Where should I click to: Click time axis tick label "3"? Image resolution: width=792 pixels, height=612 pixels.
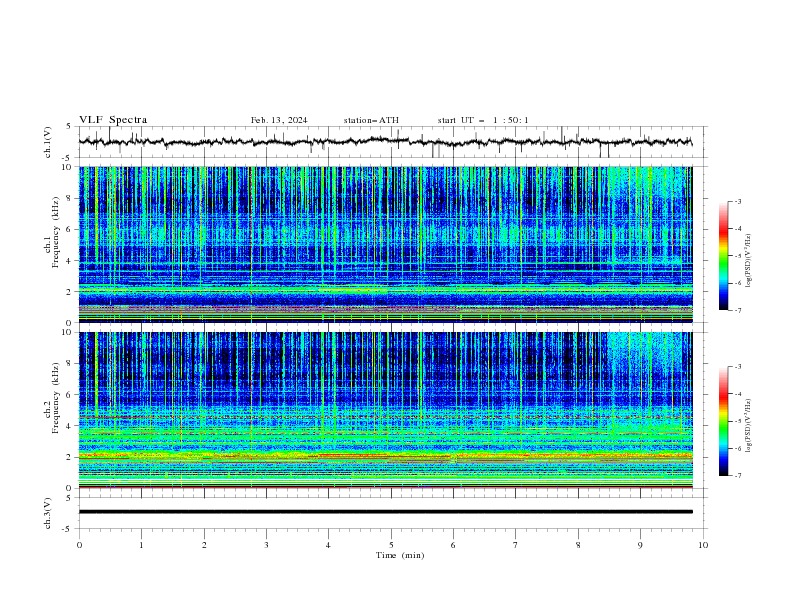(266, 545)
